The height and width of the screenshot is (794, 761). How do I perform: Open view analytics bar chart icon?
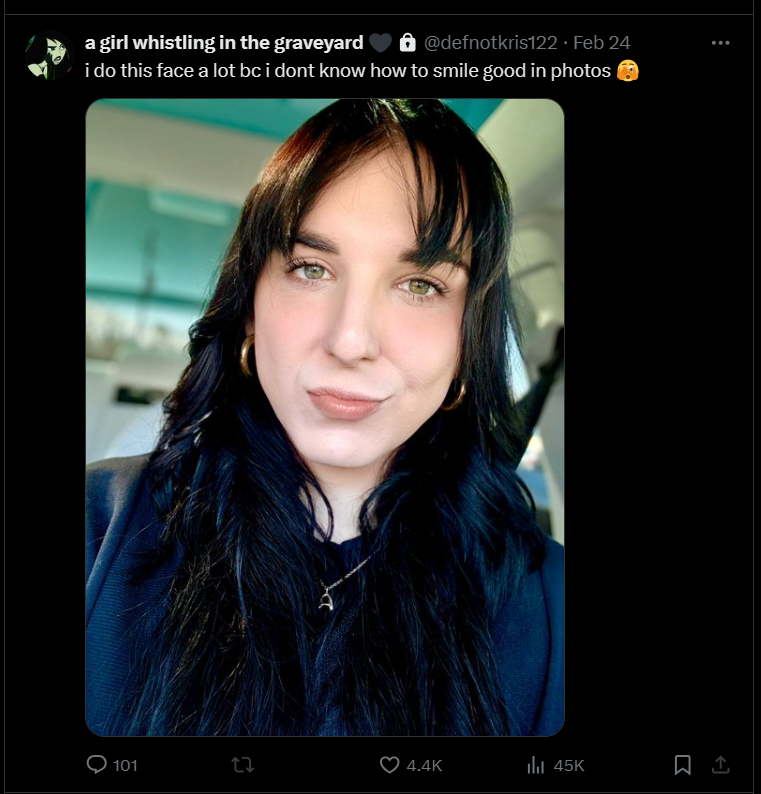[x=535, y=765]
